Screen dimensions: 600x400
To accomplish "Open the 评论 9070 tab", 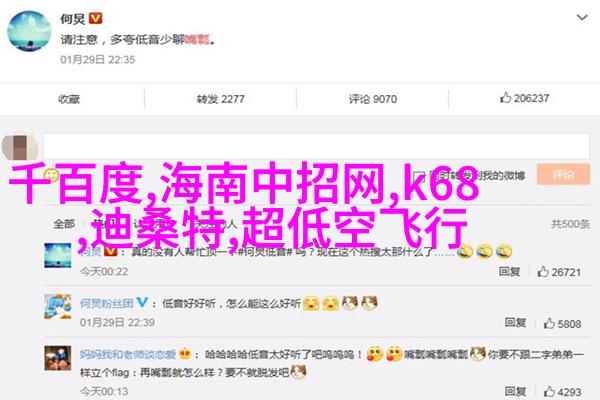I will tap(372, 99).
